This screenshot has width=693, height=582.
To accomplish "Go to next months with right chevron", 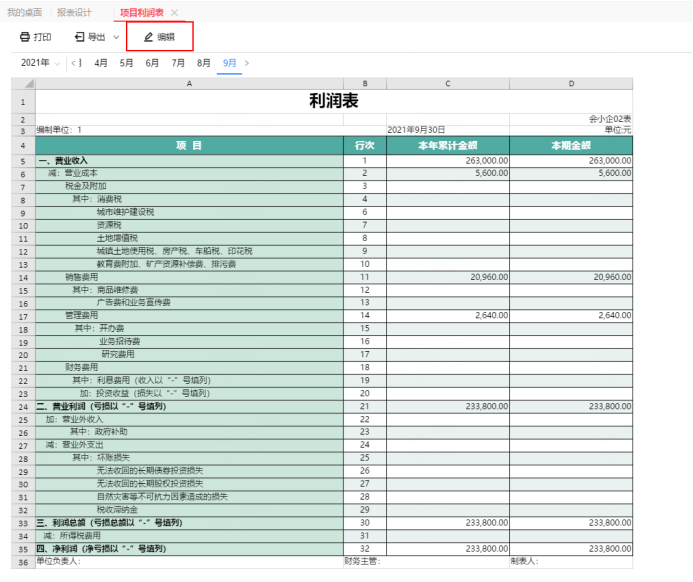I will [247, 62].
